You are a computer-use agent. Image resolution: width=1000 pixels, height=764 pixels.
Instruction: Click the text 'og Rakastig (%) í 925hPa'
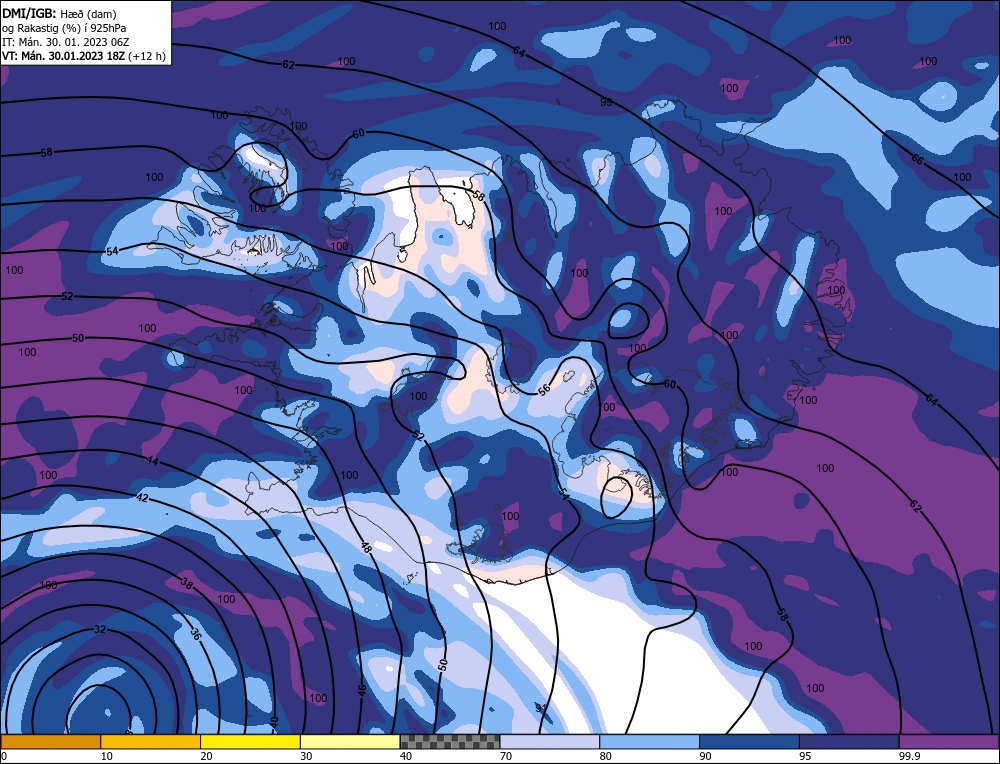64,27
